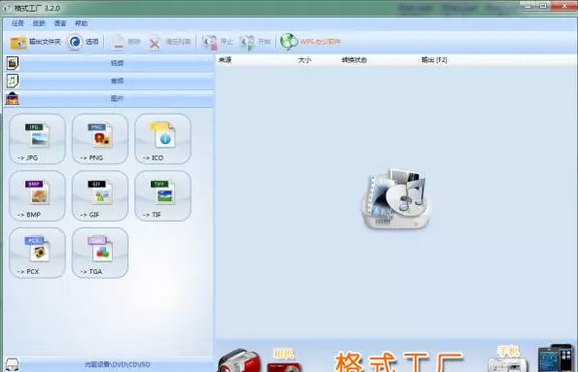
Task: Open the Task menu
Action: pos(18,23)
